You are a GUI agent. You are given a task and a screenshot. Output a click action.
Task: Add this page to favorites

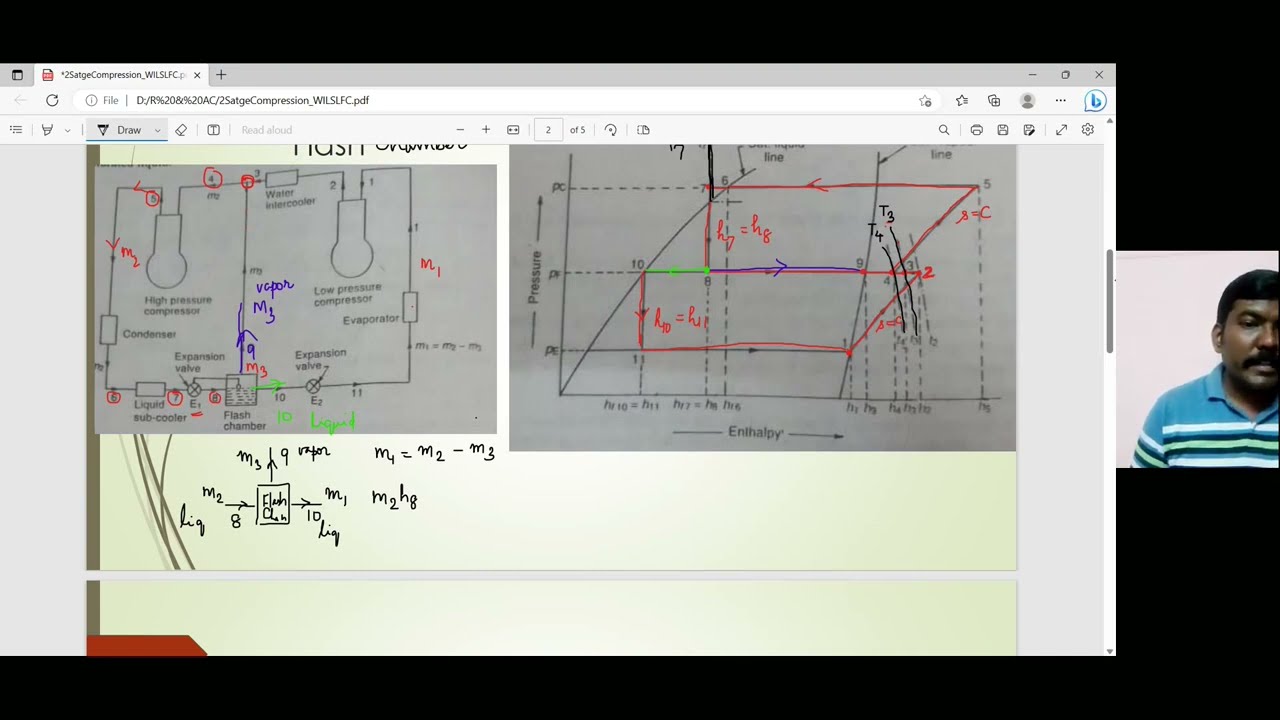coord(925,100)
